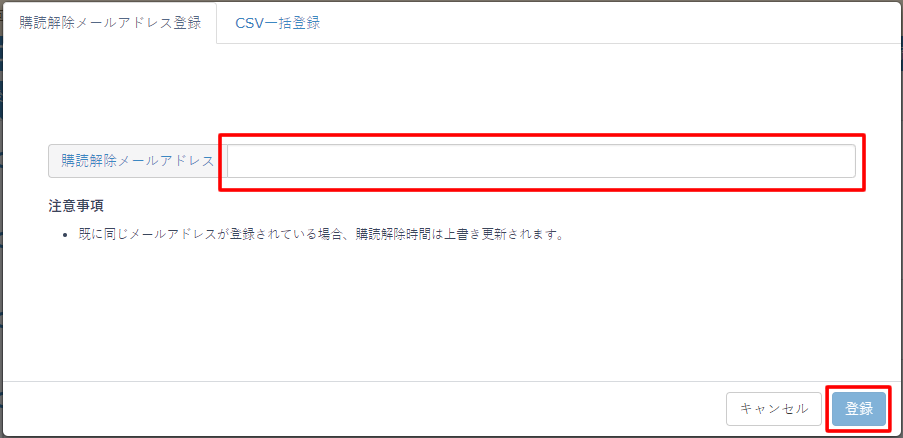Go to the CSV一括登録 link tab
Screen dimensions: 903x438
[278, 23]
